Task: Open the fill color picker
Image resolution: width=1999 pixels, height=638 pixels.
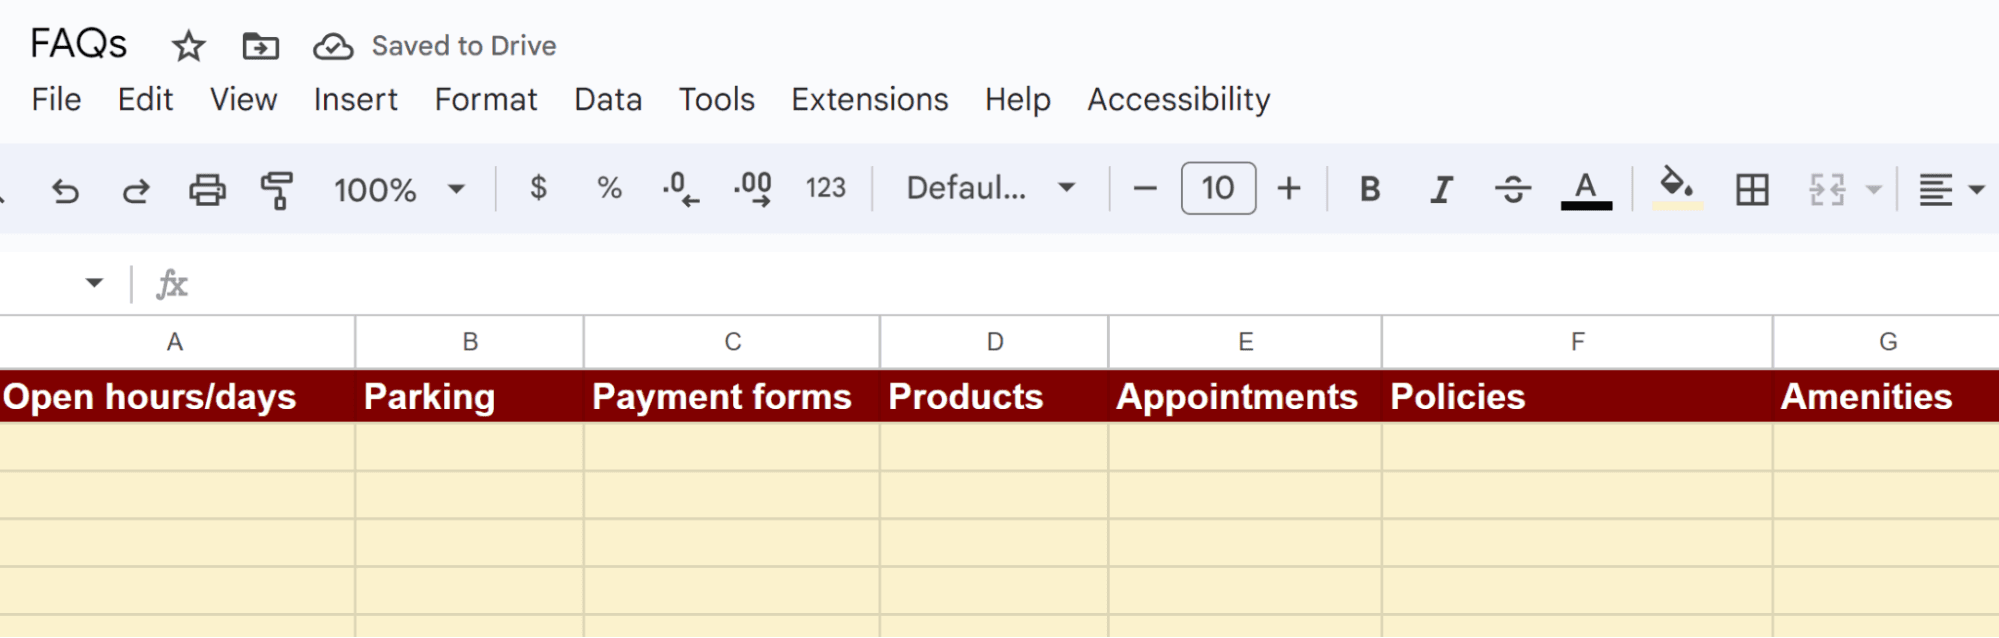Action: 1677,188
